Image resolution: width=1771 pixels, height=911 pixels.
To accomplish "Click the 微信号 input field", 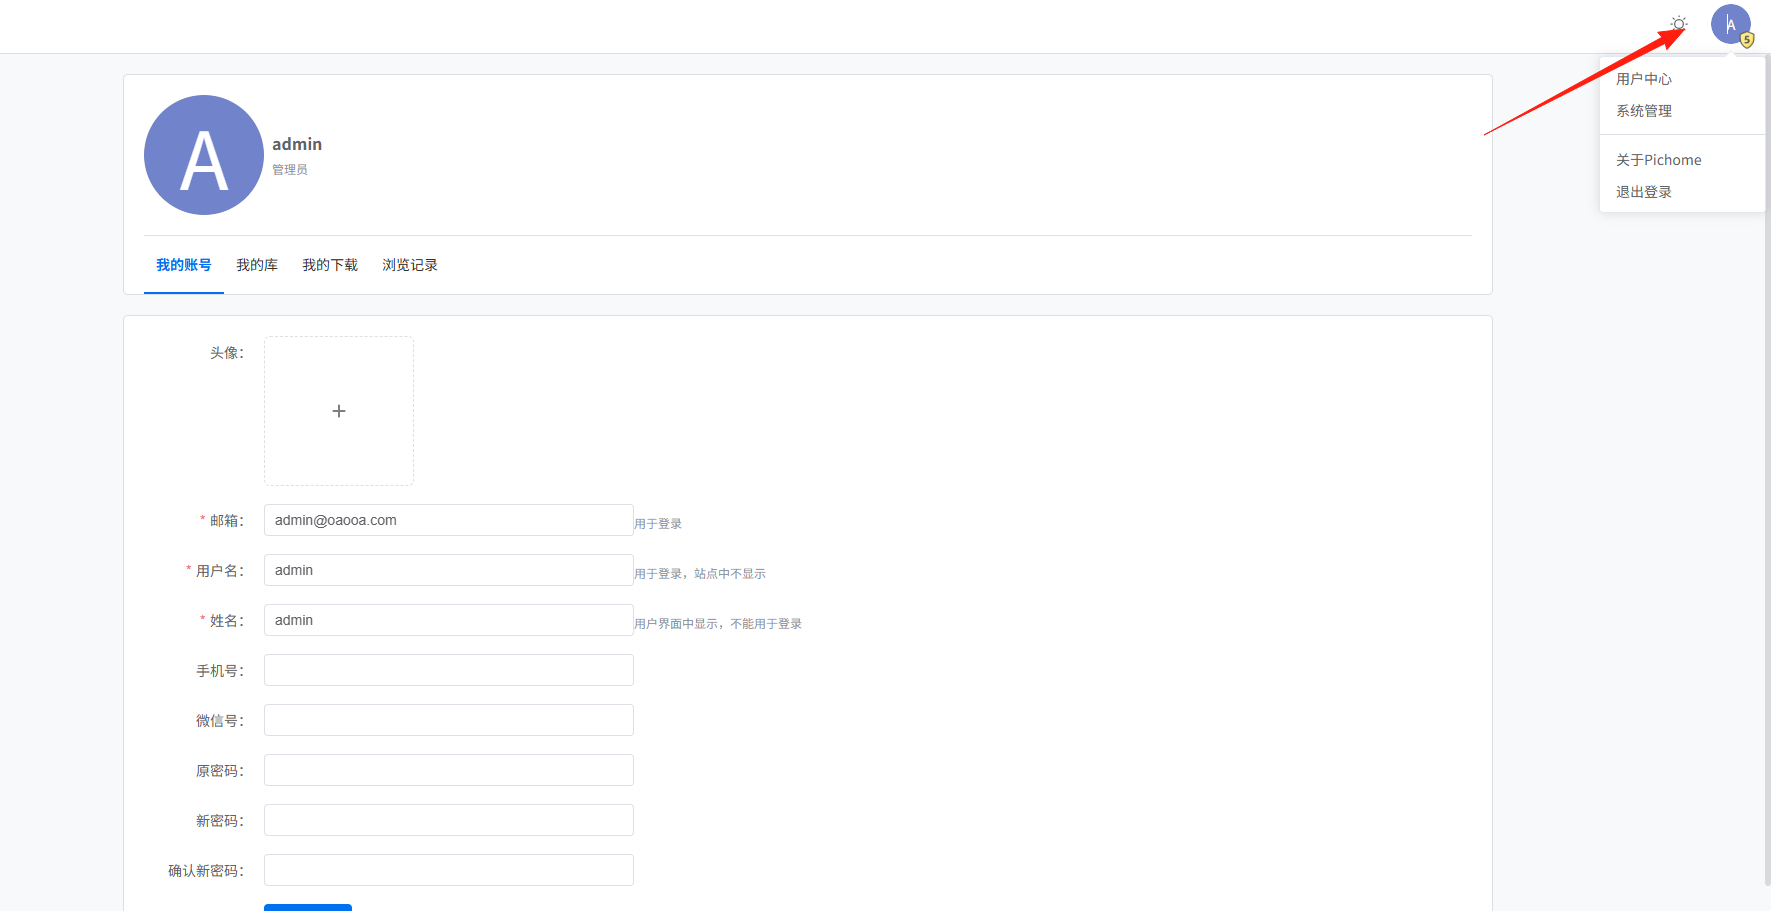I will [x=449, y=720].
